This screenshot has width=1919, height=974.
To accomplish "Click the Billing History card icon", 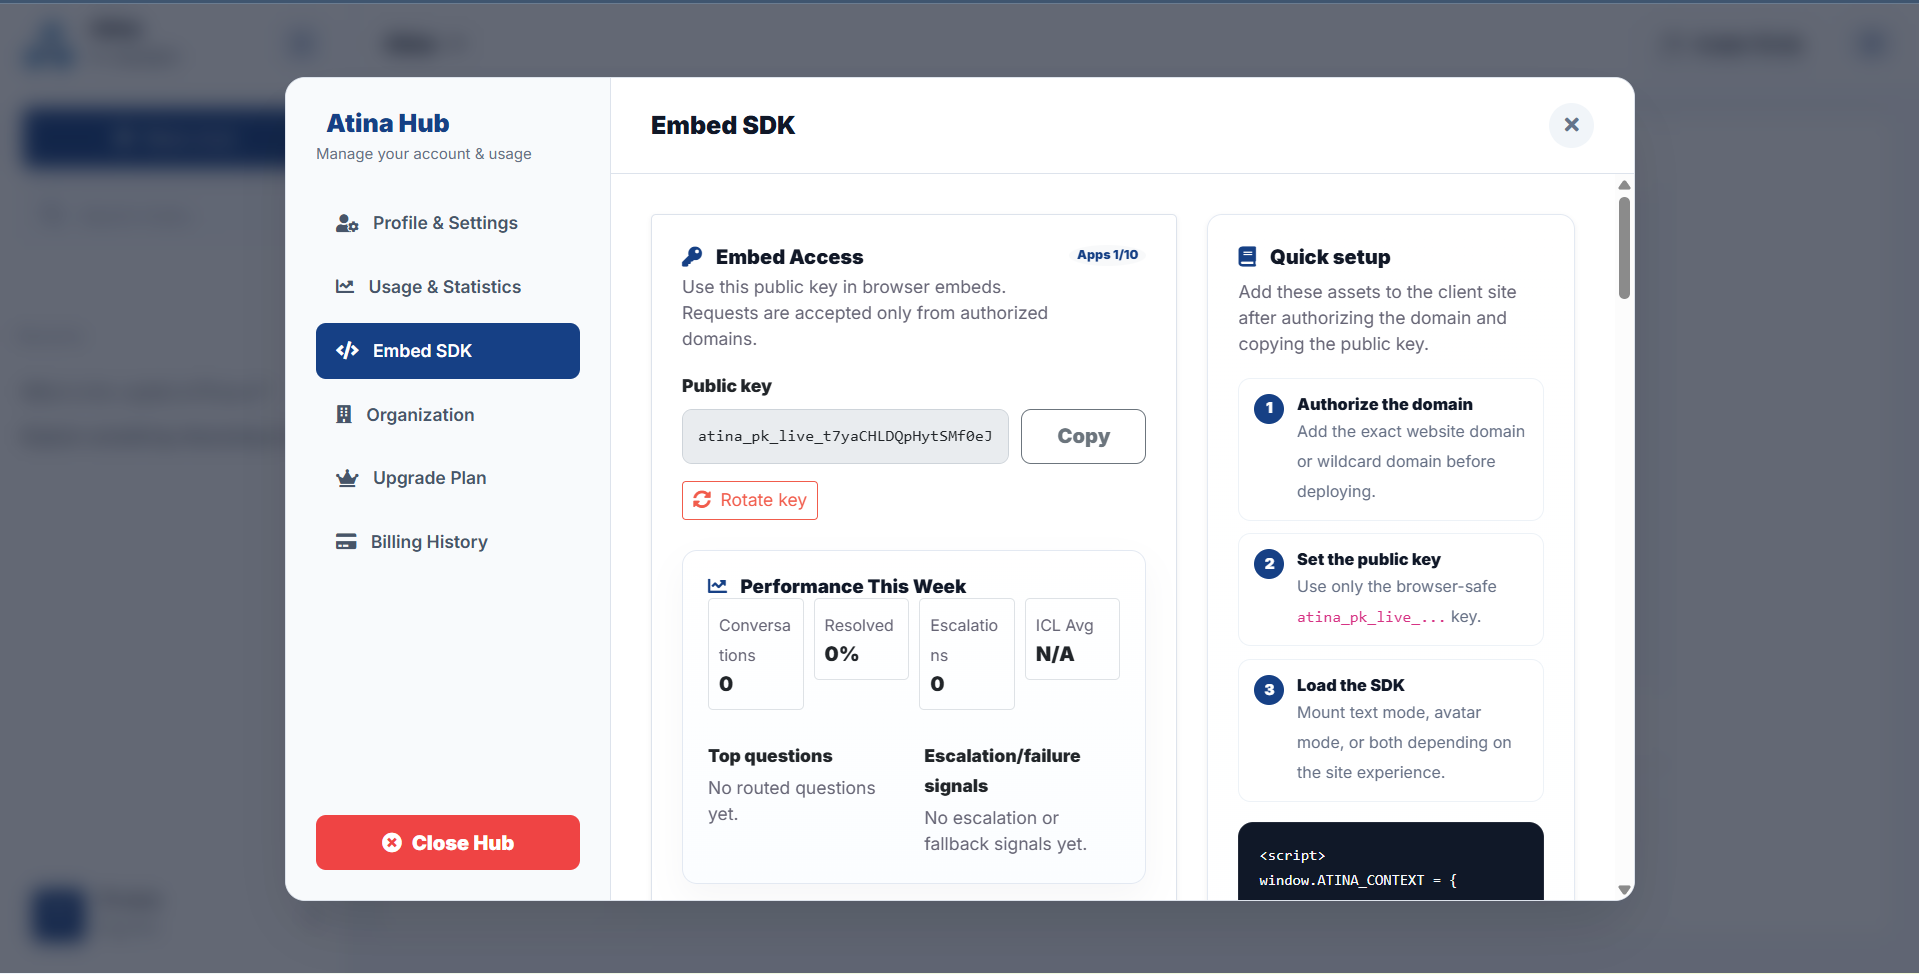I will 346,542.
